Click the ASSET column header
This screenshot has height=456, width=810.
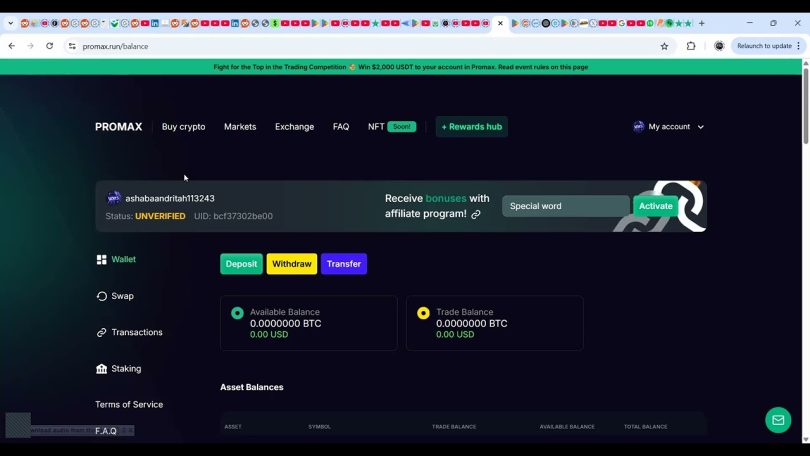(x=233, y=427)
